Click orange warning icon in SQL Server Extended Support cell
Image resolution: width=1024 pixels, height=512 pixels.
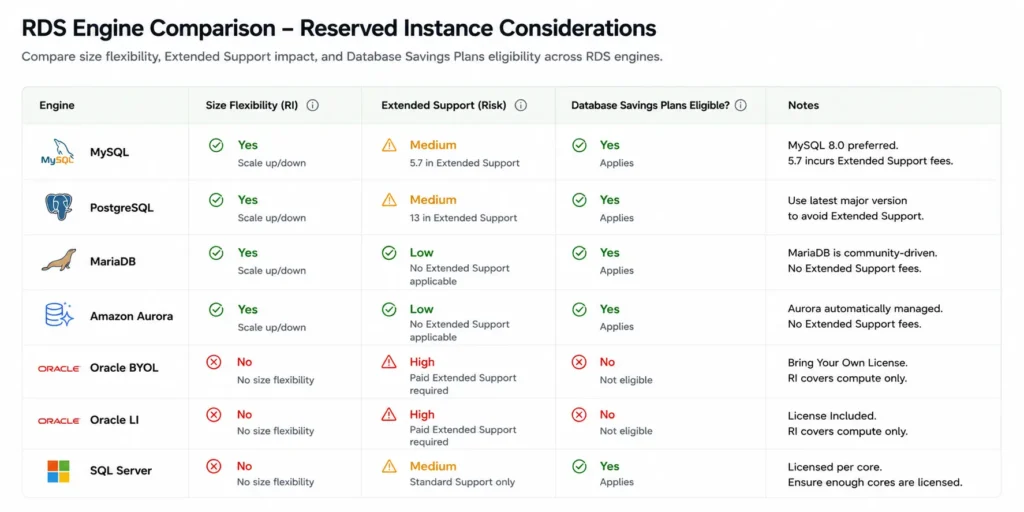[x=389, y=466]
